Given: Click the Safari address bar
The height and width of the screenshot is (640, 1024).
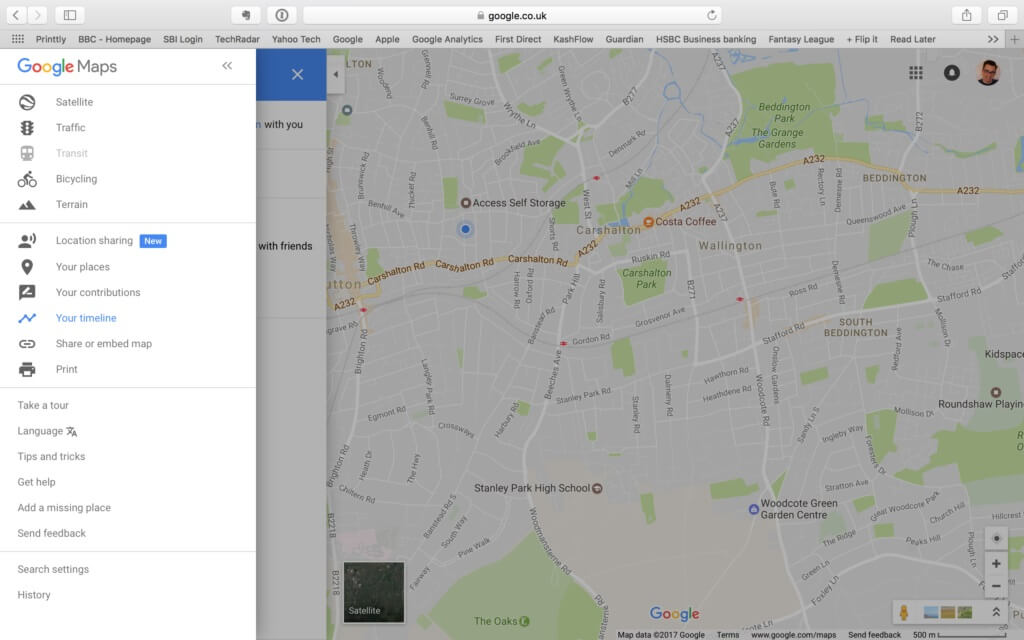Looking at the screenshot, I should [512, 15].
